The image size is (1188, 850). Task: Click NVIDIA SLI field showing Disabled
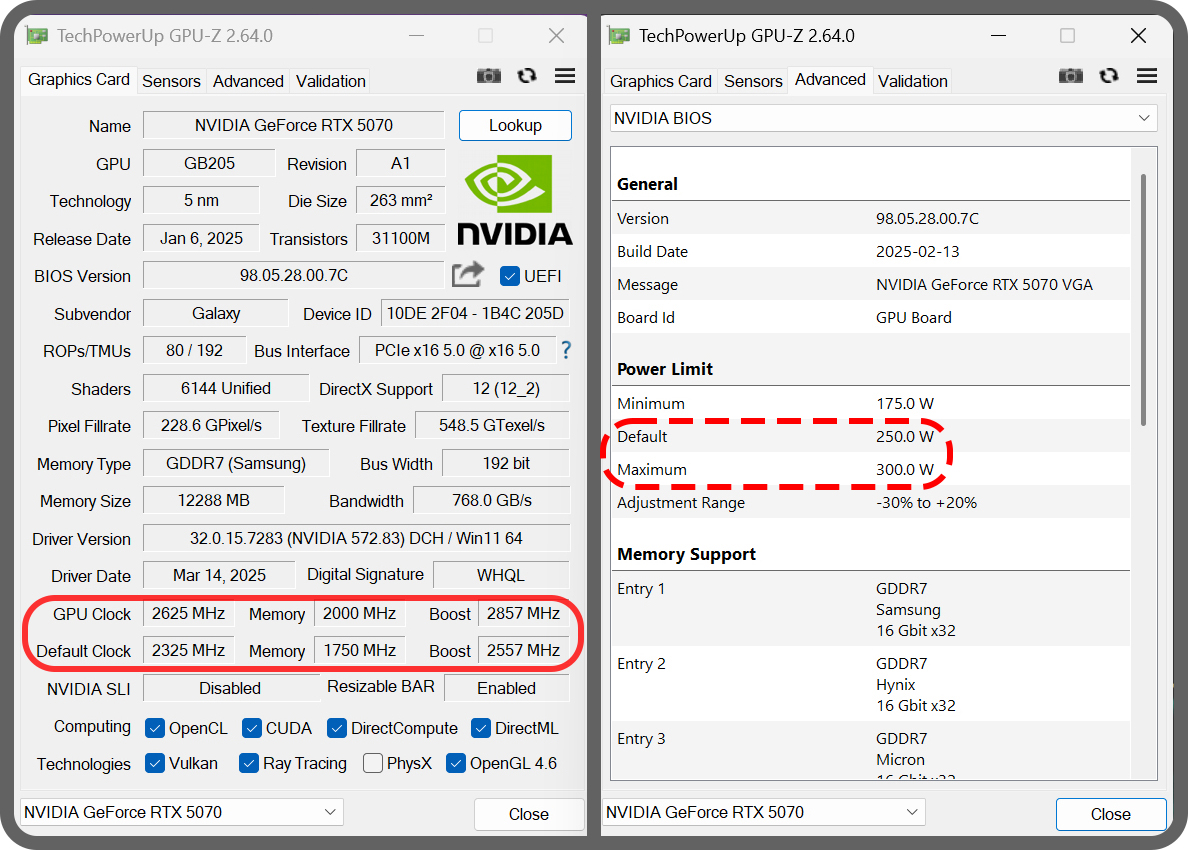point(230,688)
